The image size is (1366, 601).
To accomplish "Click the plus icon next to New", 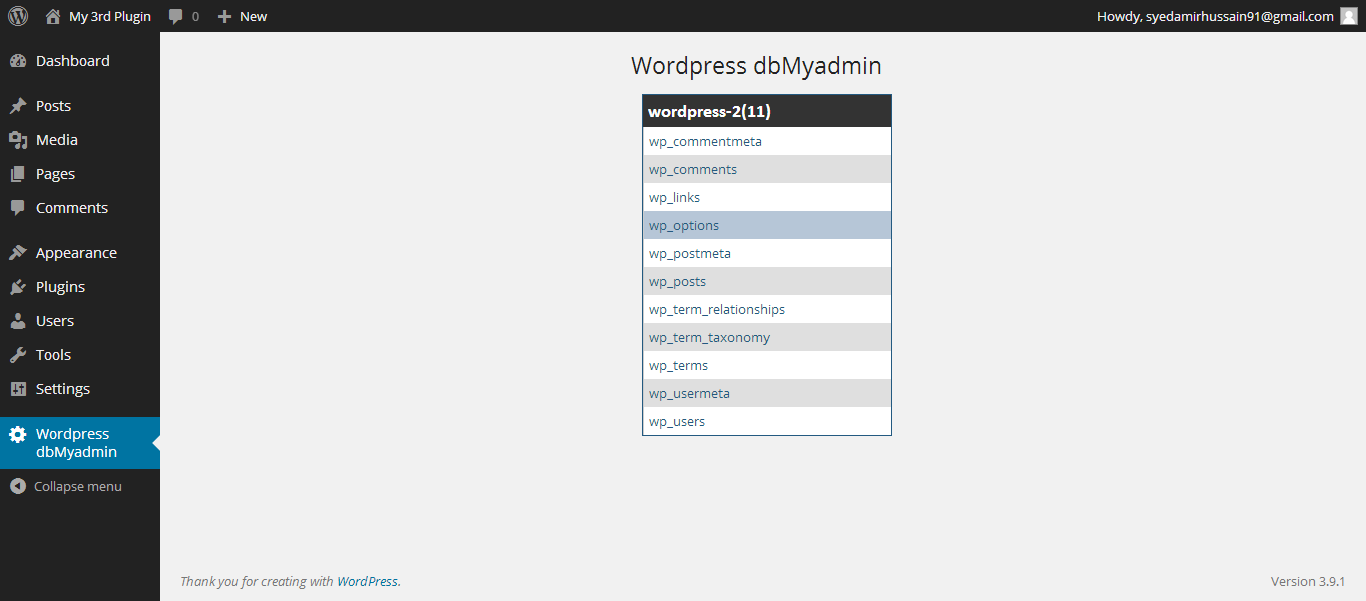I will click(224, 16).
